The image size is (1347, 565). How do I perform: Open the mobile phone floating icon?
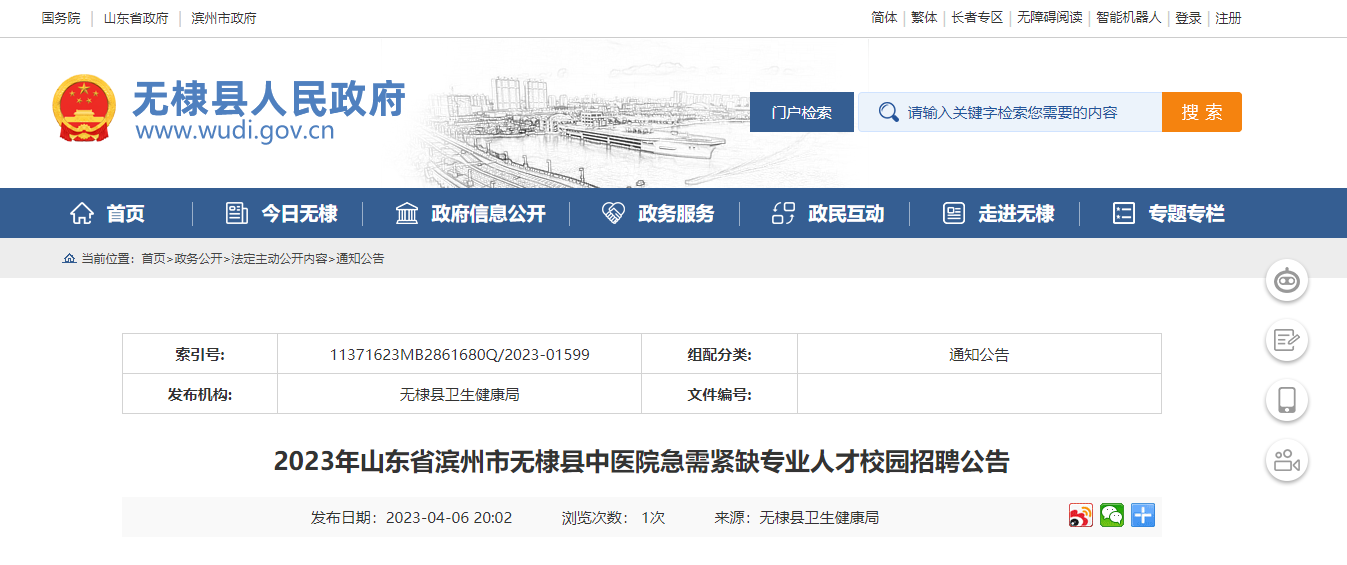point(1287,400)
